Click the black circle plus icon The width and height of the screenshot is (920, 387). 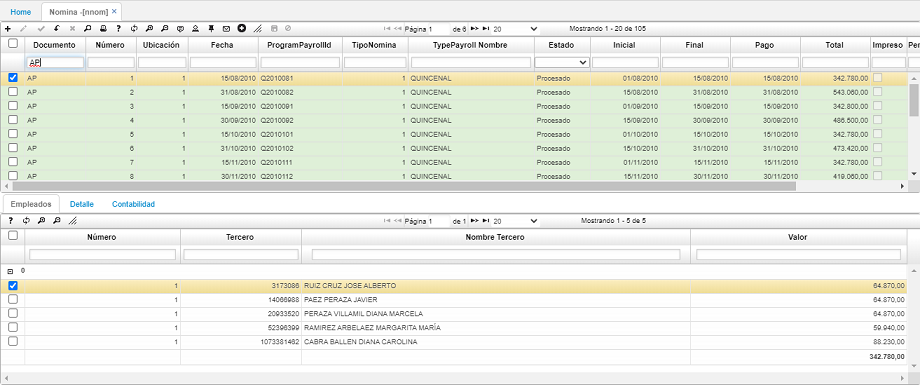(x=242, y=29)
